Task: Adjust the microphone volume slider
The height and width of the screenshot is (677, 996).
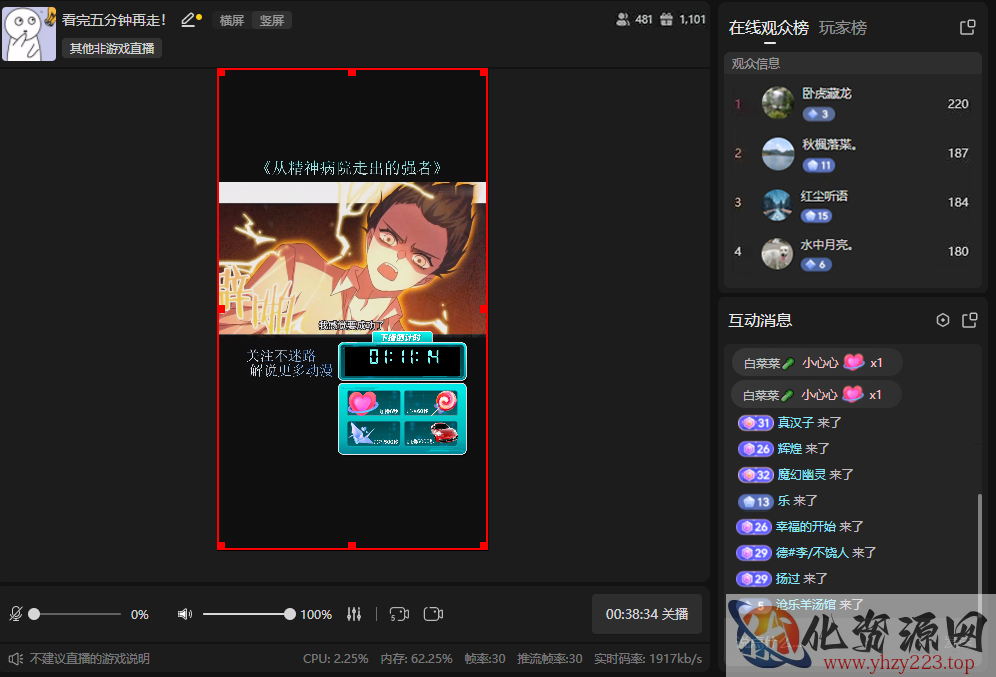Action: pos(77,614)
